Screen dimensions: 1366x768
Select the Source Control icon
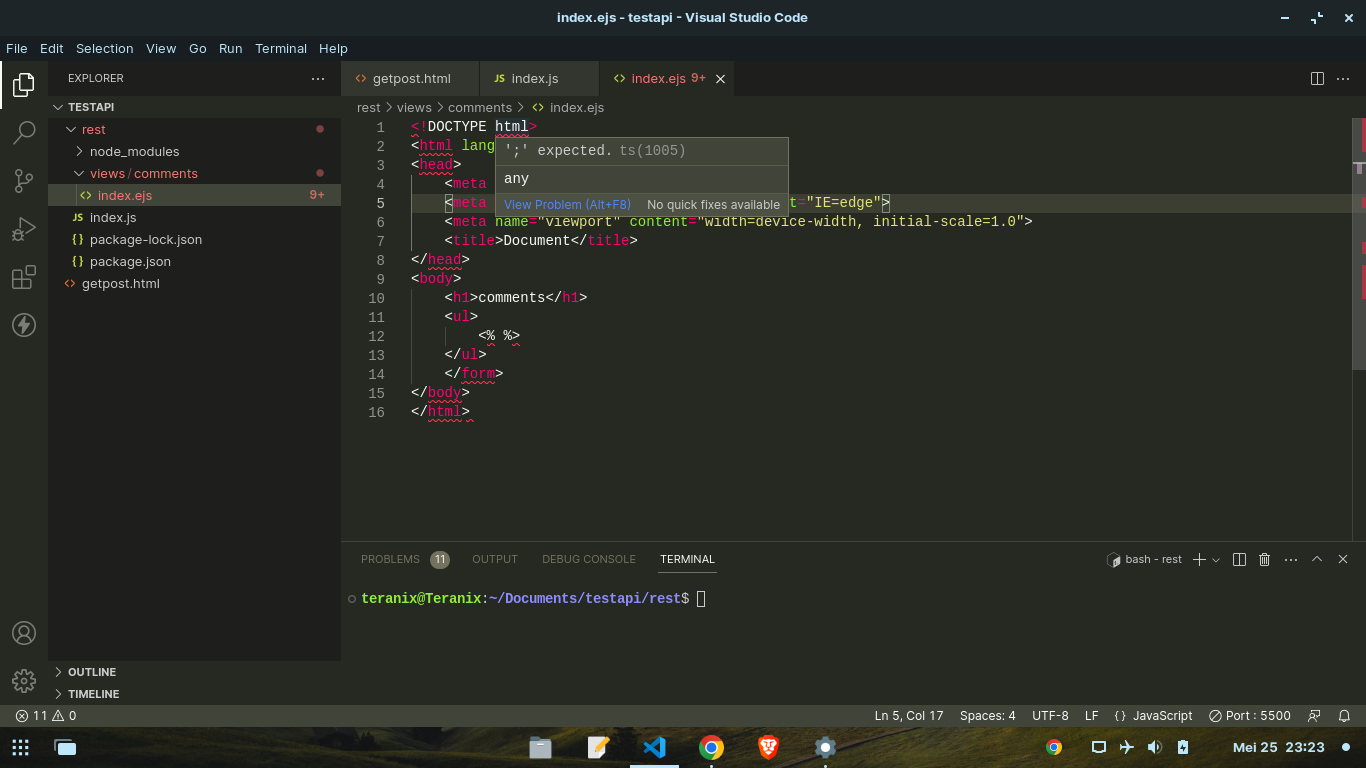(x=24, y=181)
